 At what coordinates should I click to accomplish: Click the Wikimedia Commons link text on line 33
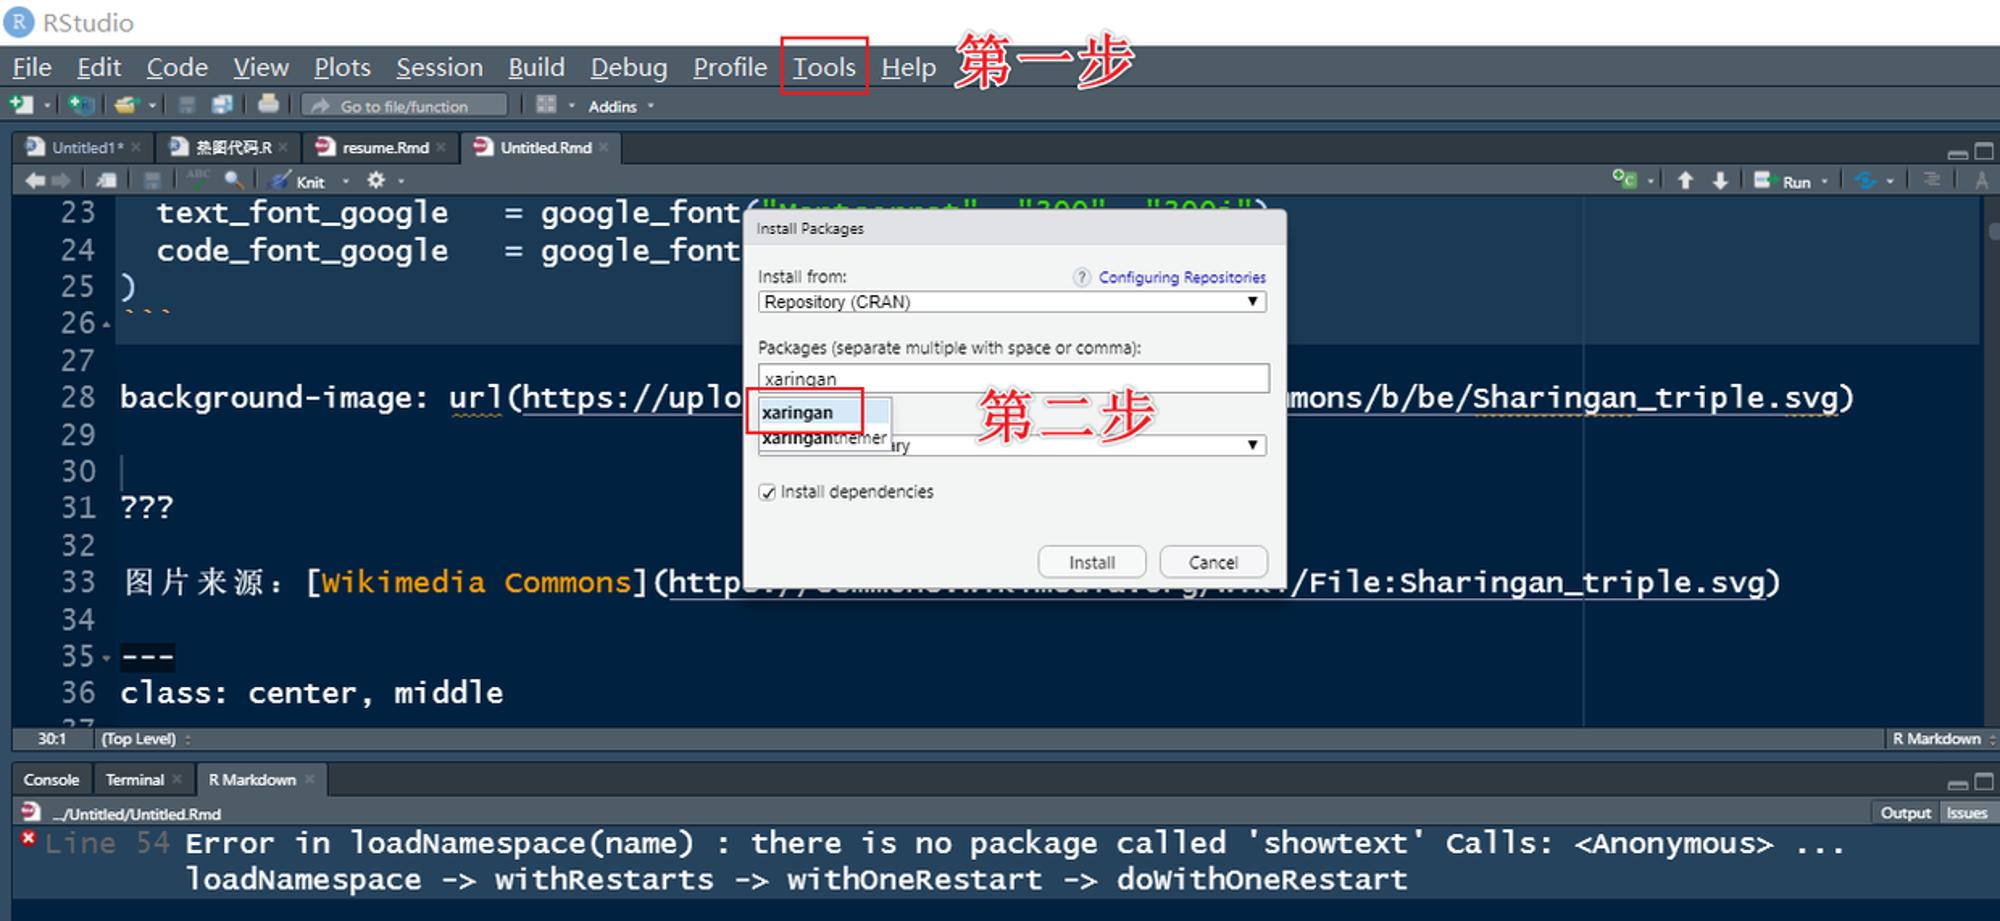476,582
